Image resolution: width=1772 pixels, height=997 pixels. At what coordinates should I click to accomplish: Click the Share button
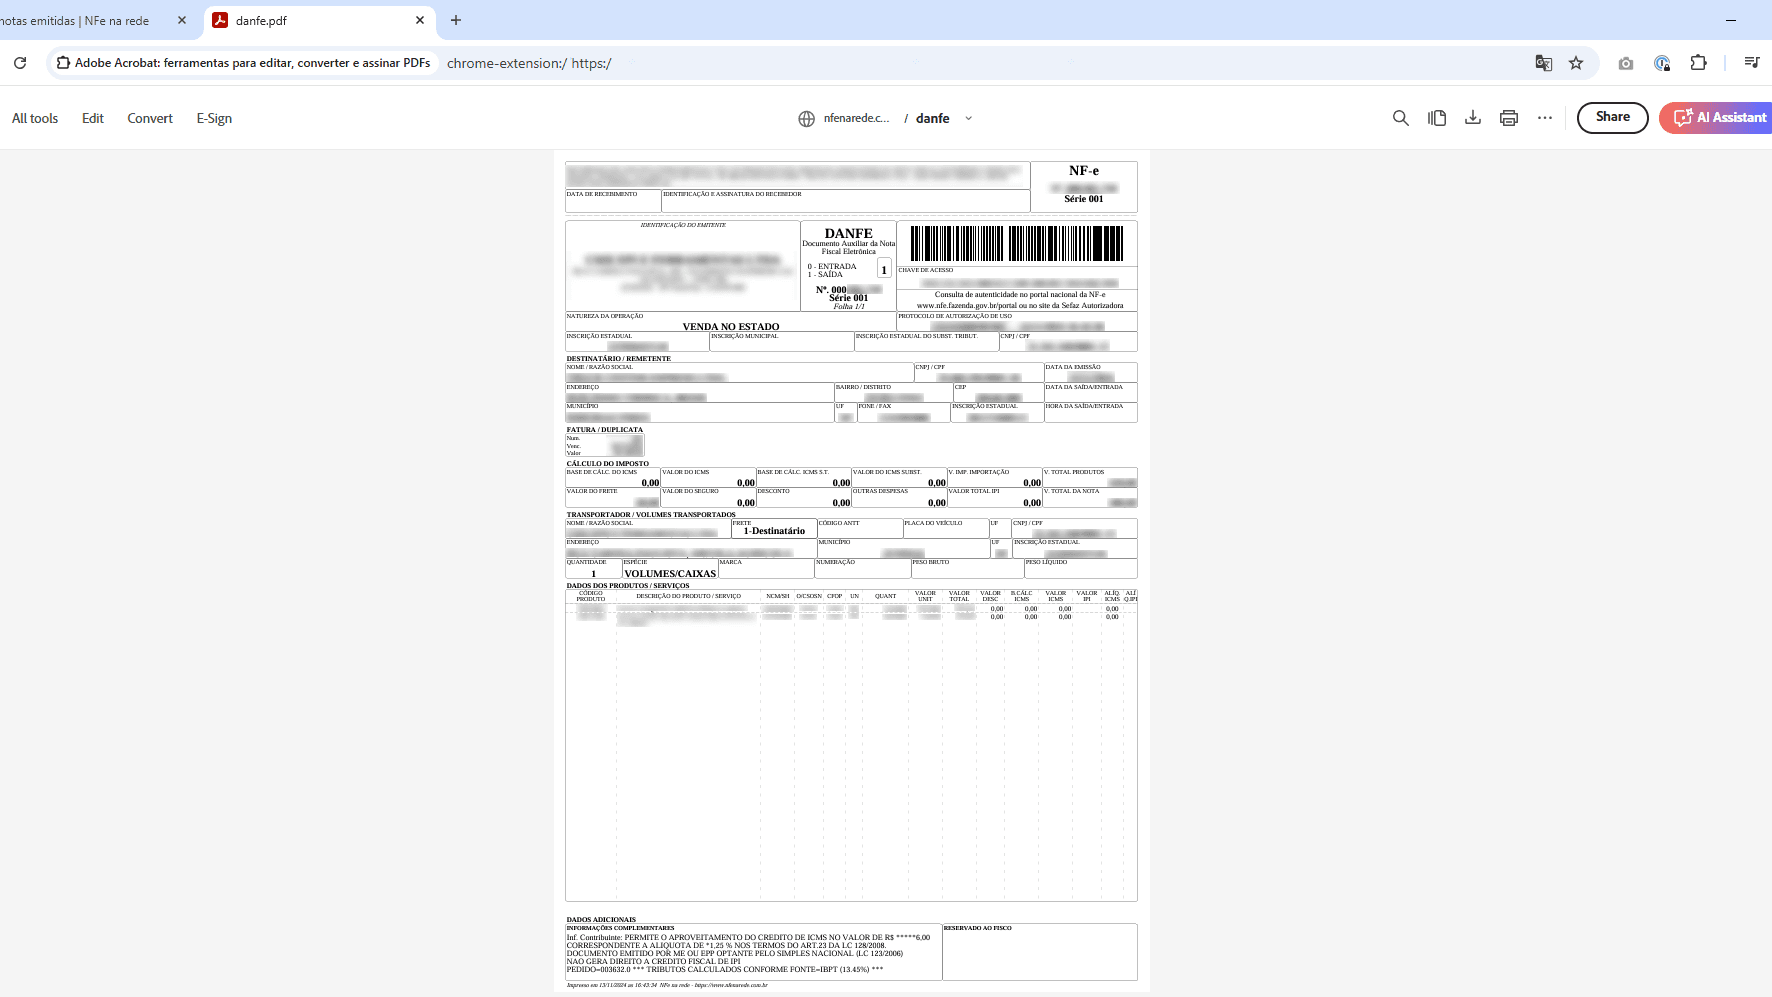click(1612, 117)
